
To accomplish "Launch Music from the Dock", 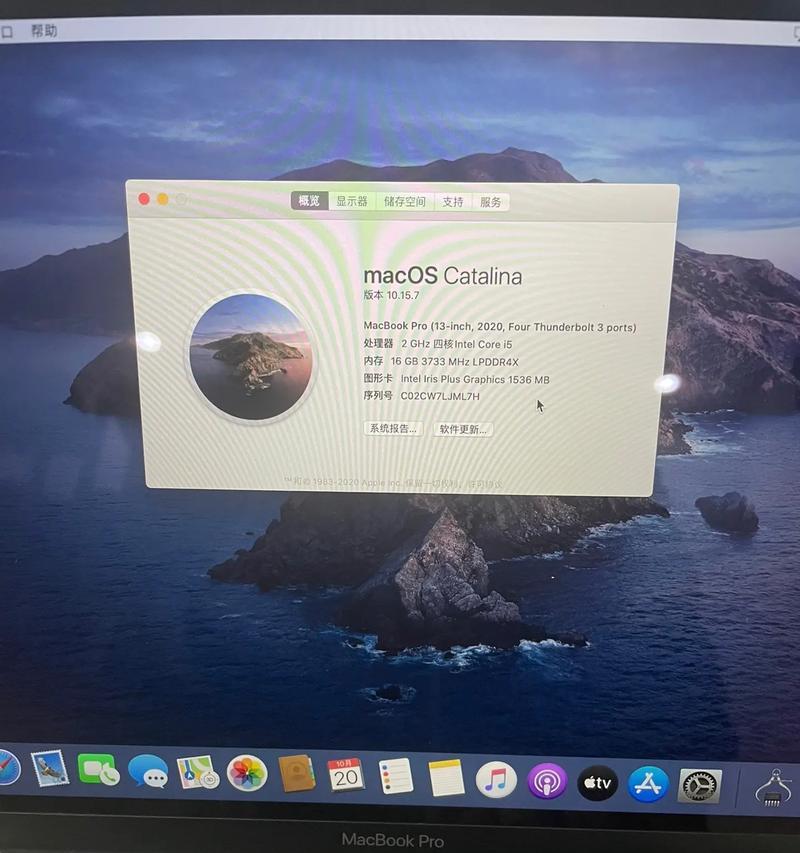I will [496, 780].
